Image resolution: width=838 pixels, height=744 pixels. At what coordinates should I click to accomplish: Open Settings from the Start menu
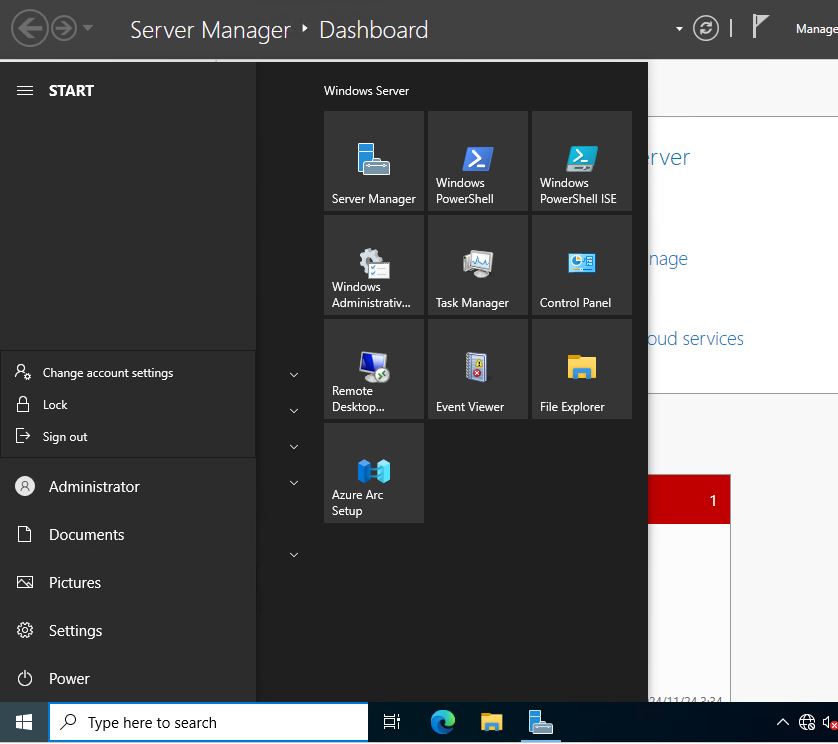pos(128,631)
